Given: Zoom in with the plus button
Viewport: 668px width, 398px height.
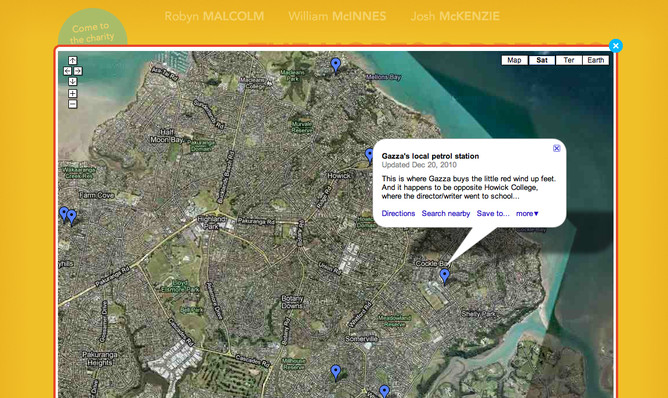Looking at the screenshot, I should pyautogui.click(x=72, y=93).
